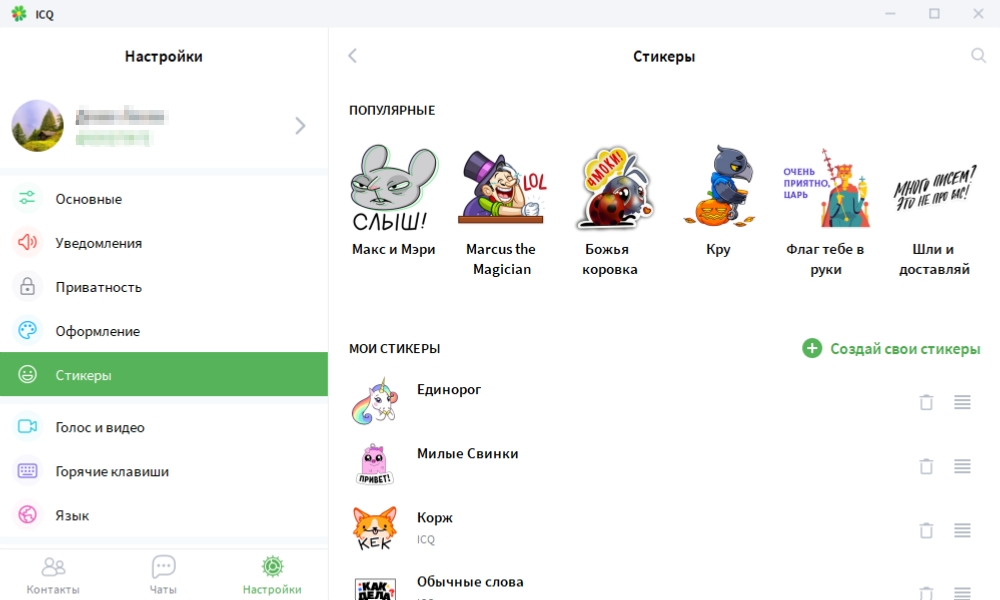Click the reorder handle for Корж
Viewport: 1000px width, 600px height.
point(962,530)
